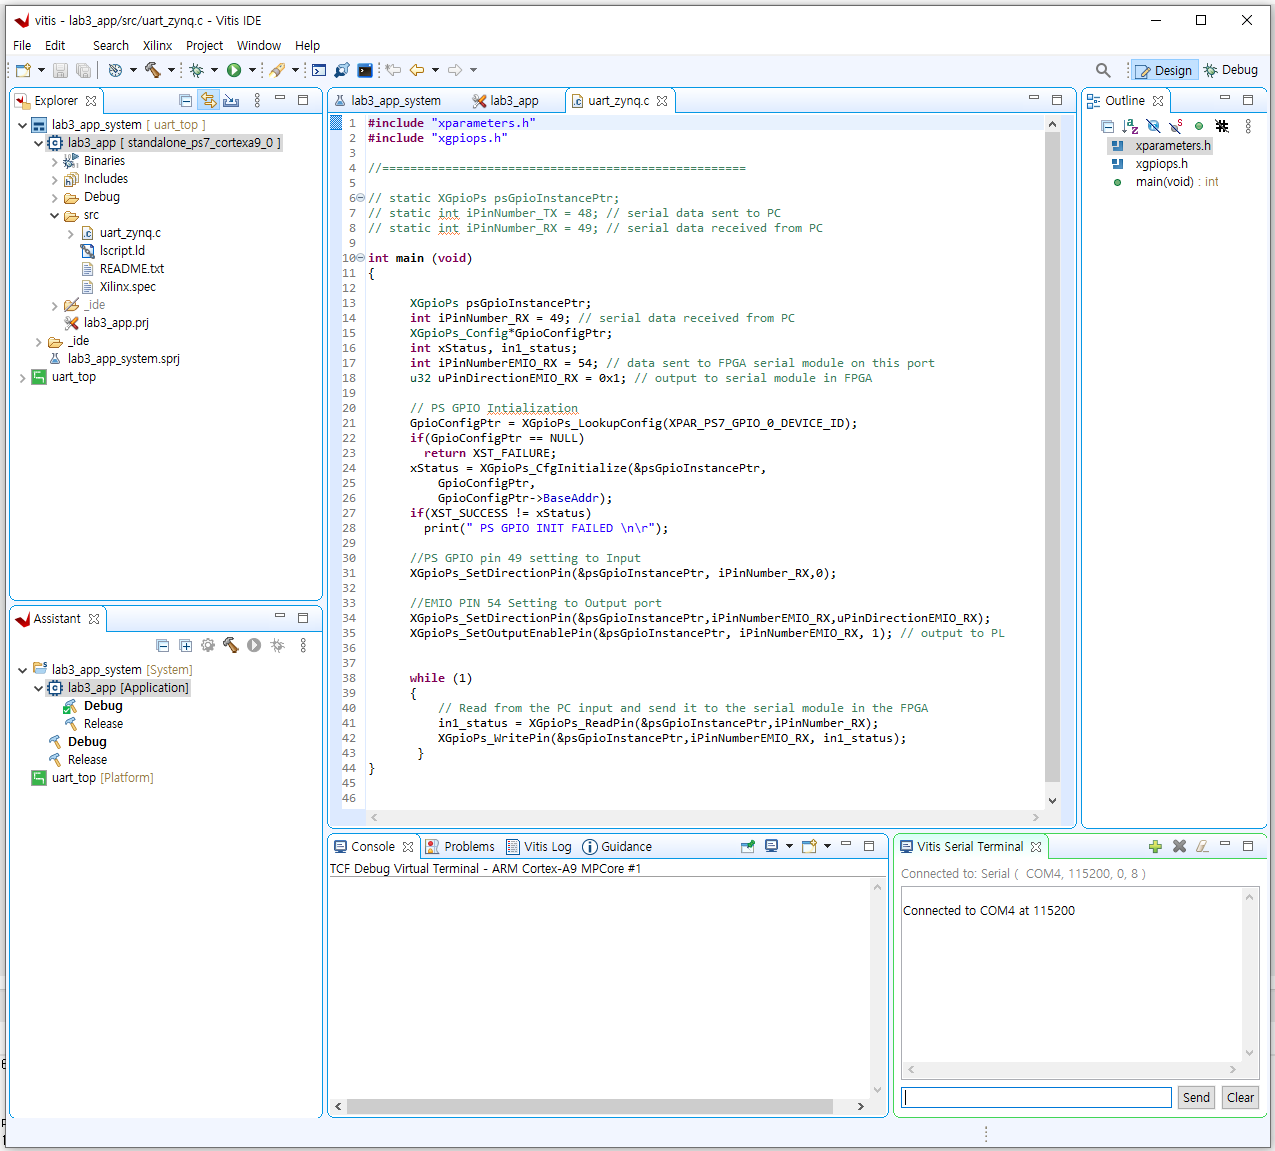Viewport: 1275px width, 1151px height.
Task: Open the Xilinx menu
Action: 157,45
